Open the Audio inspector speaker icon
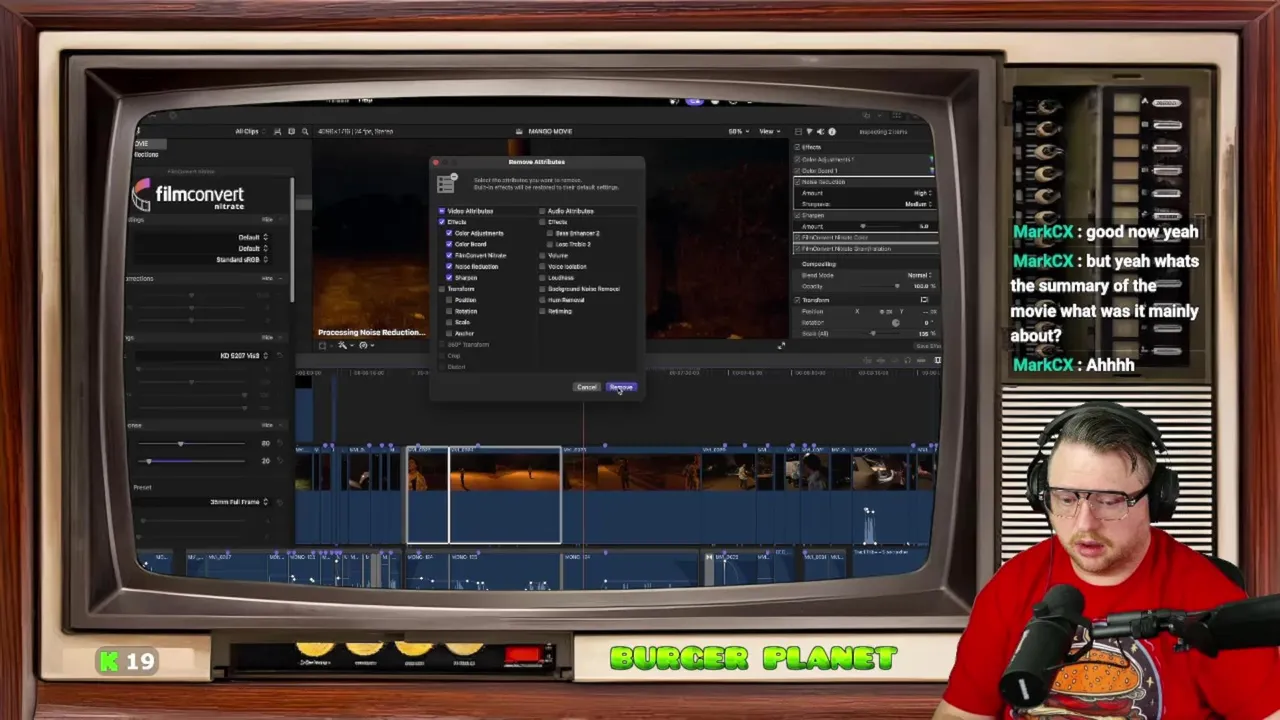Image resolution: width=1280 pixels, height=720 pixels. [820, 131]
